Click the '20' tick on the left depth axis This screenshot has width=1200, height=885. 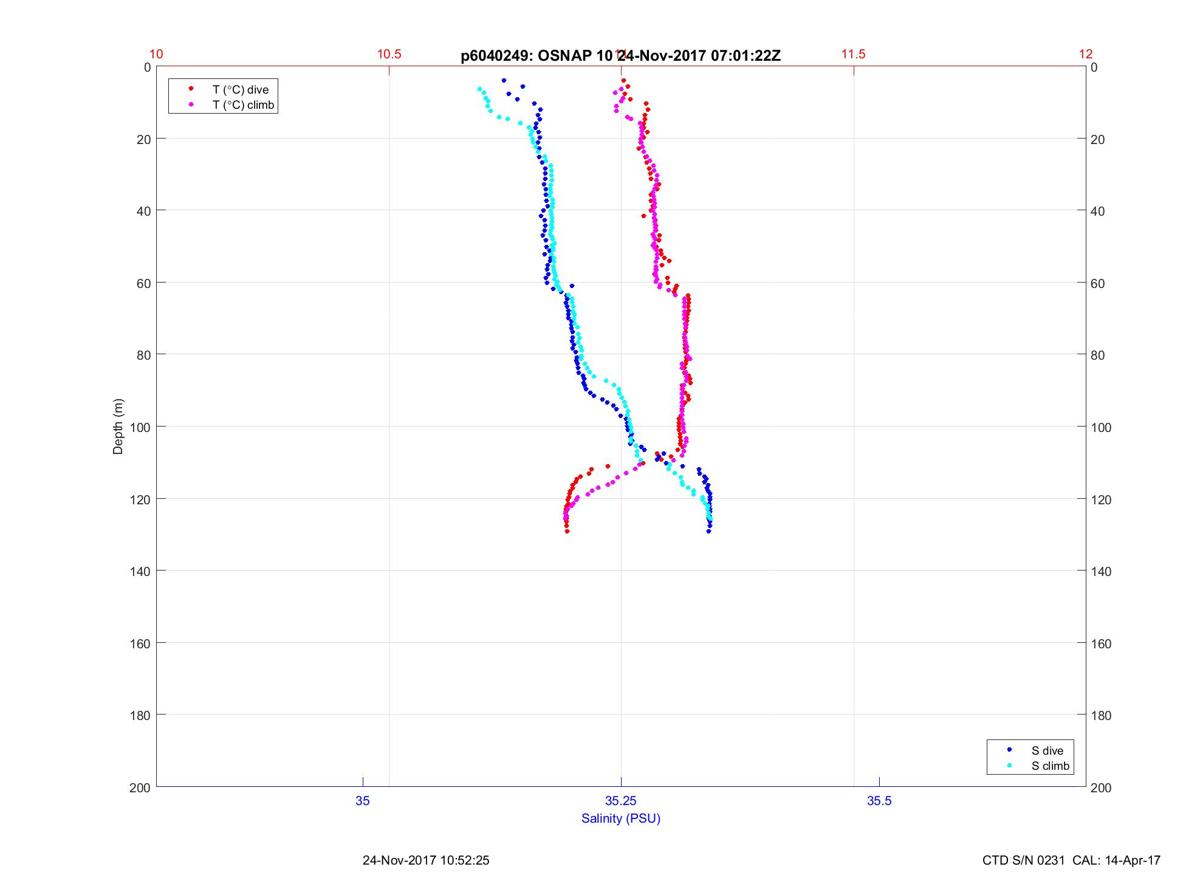[144, 139]
